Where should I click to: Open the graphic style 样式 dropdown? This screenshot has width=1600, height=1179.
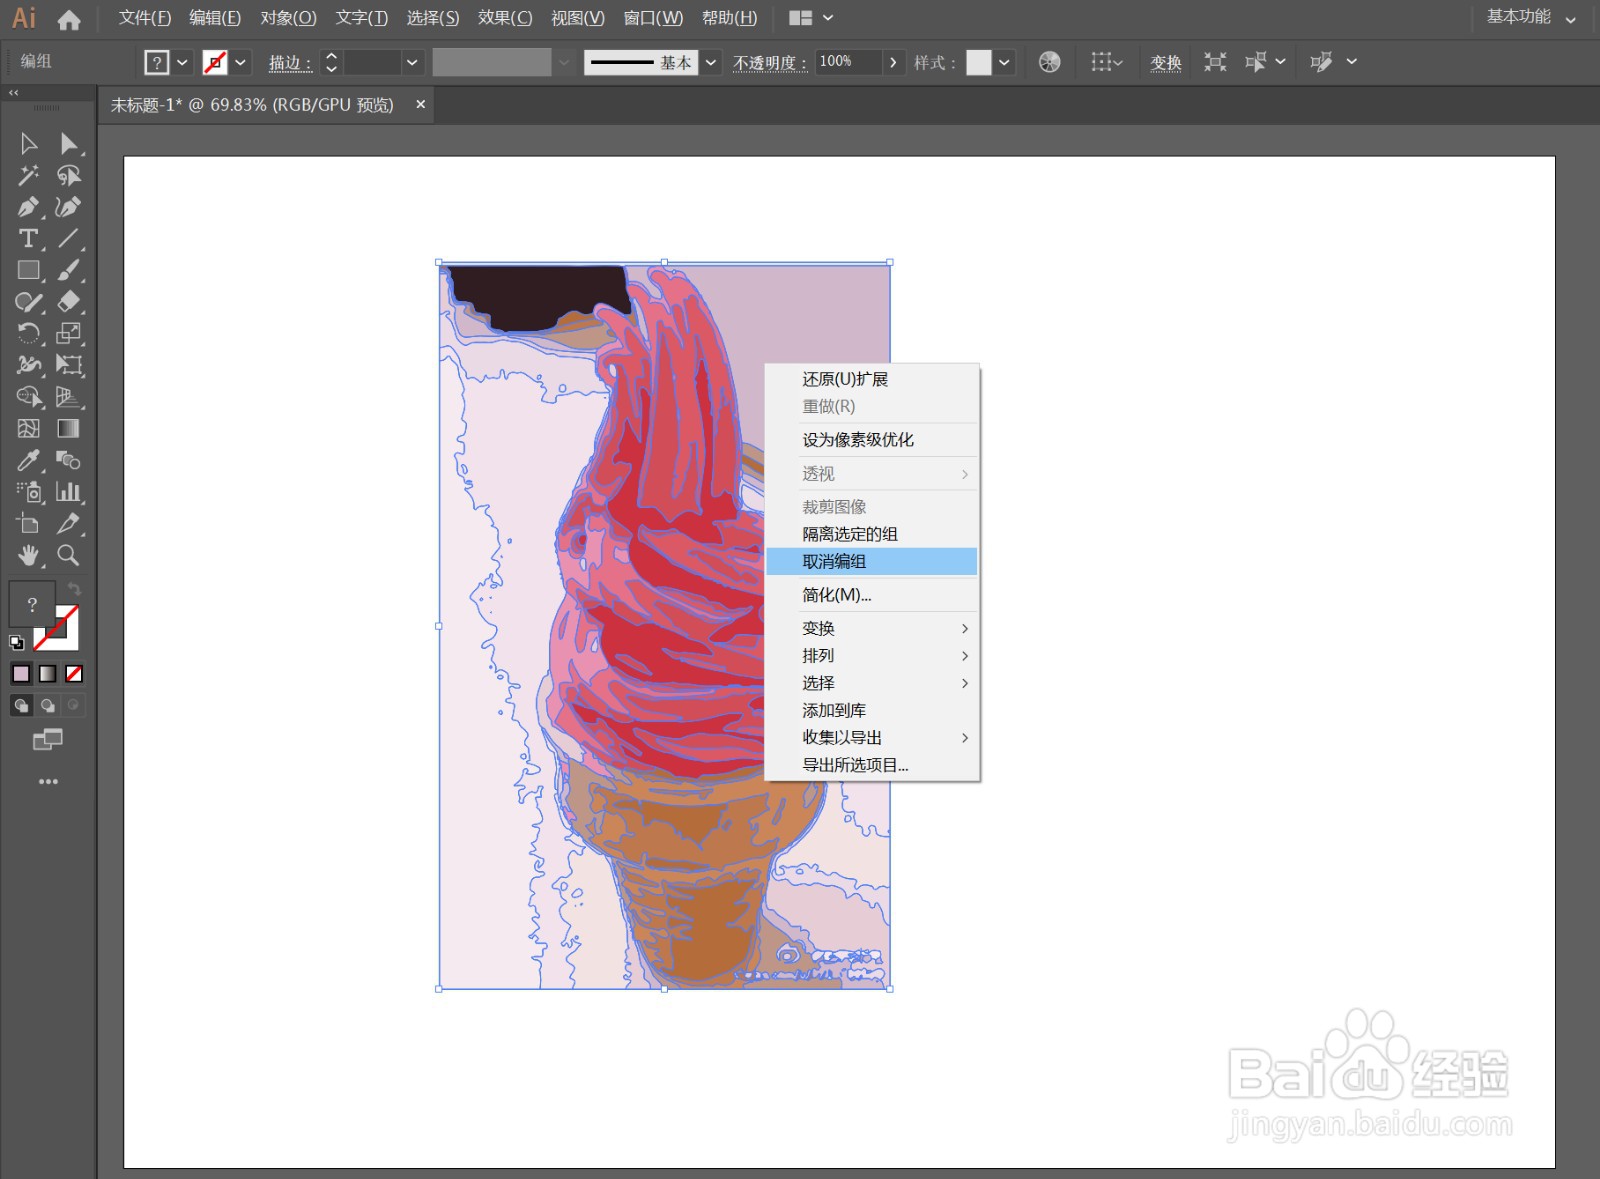coord(1005,62)
